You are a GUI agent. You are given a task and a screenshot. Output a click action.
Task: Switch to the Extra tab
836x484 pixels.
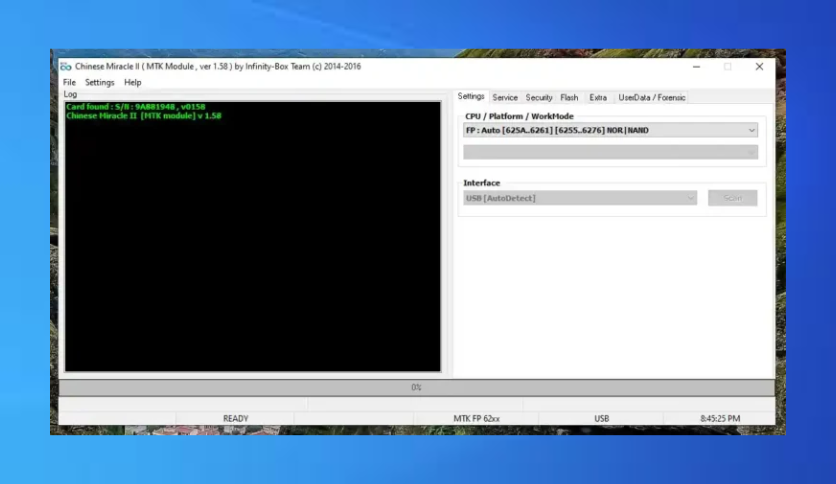(x=598, y=98)
